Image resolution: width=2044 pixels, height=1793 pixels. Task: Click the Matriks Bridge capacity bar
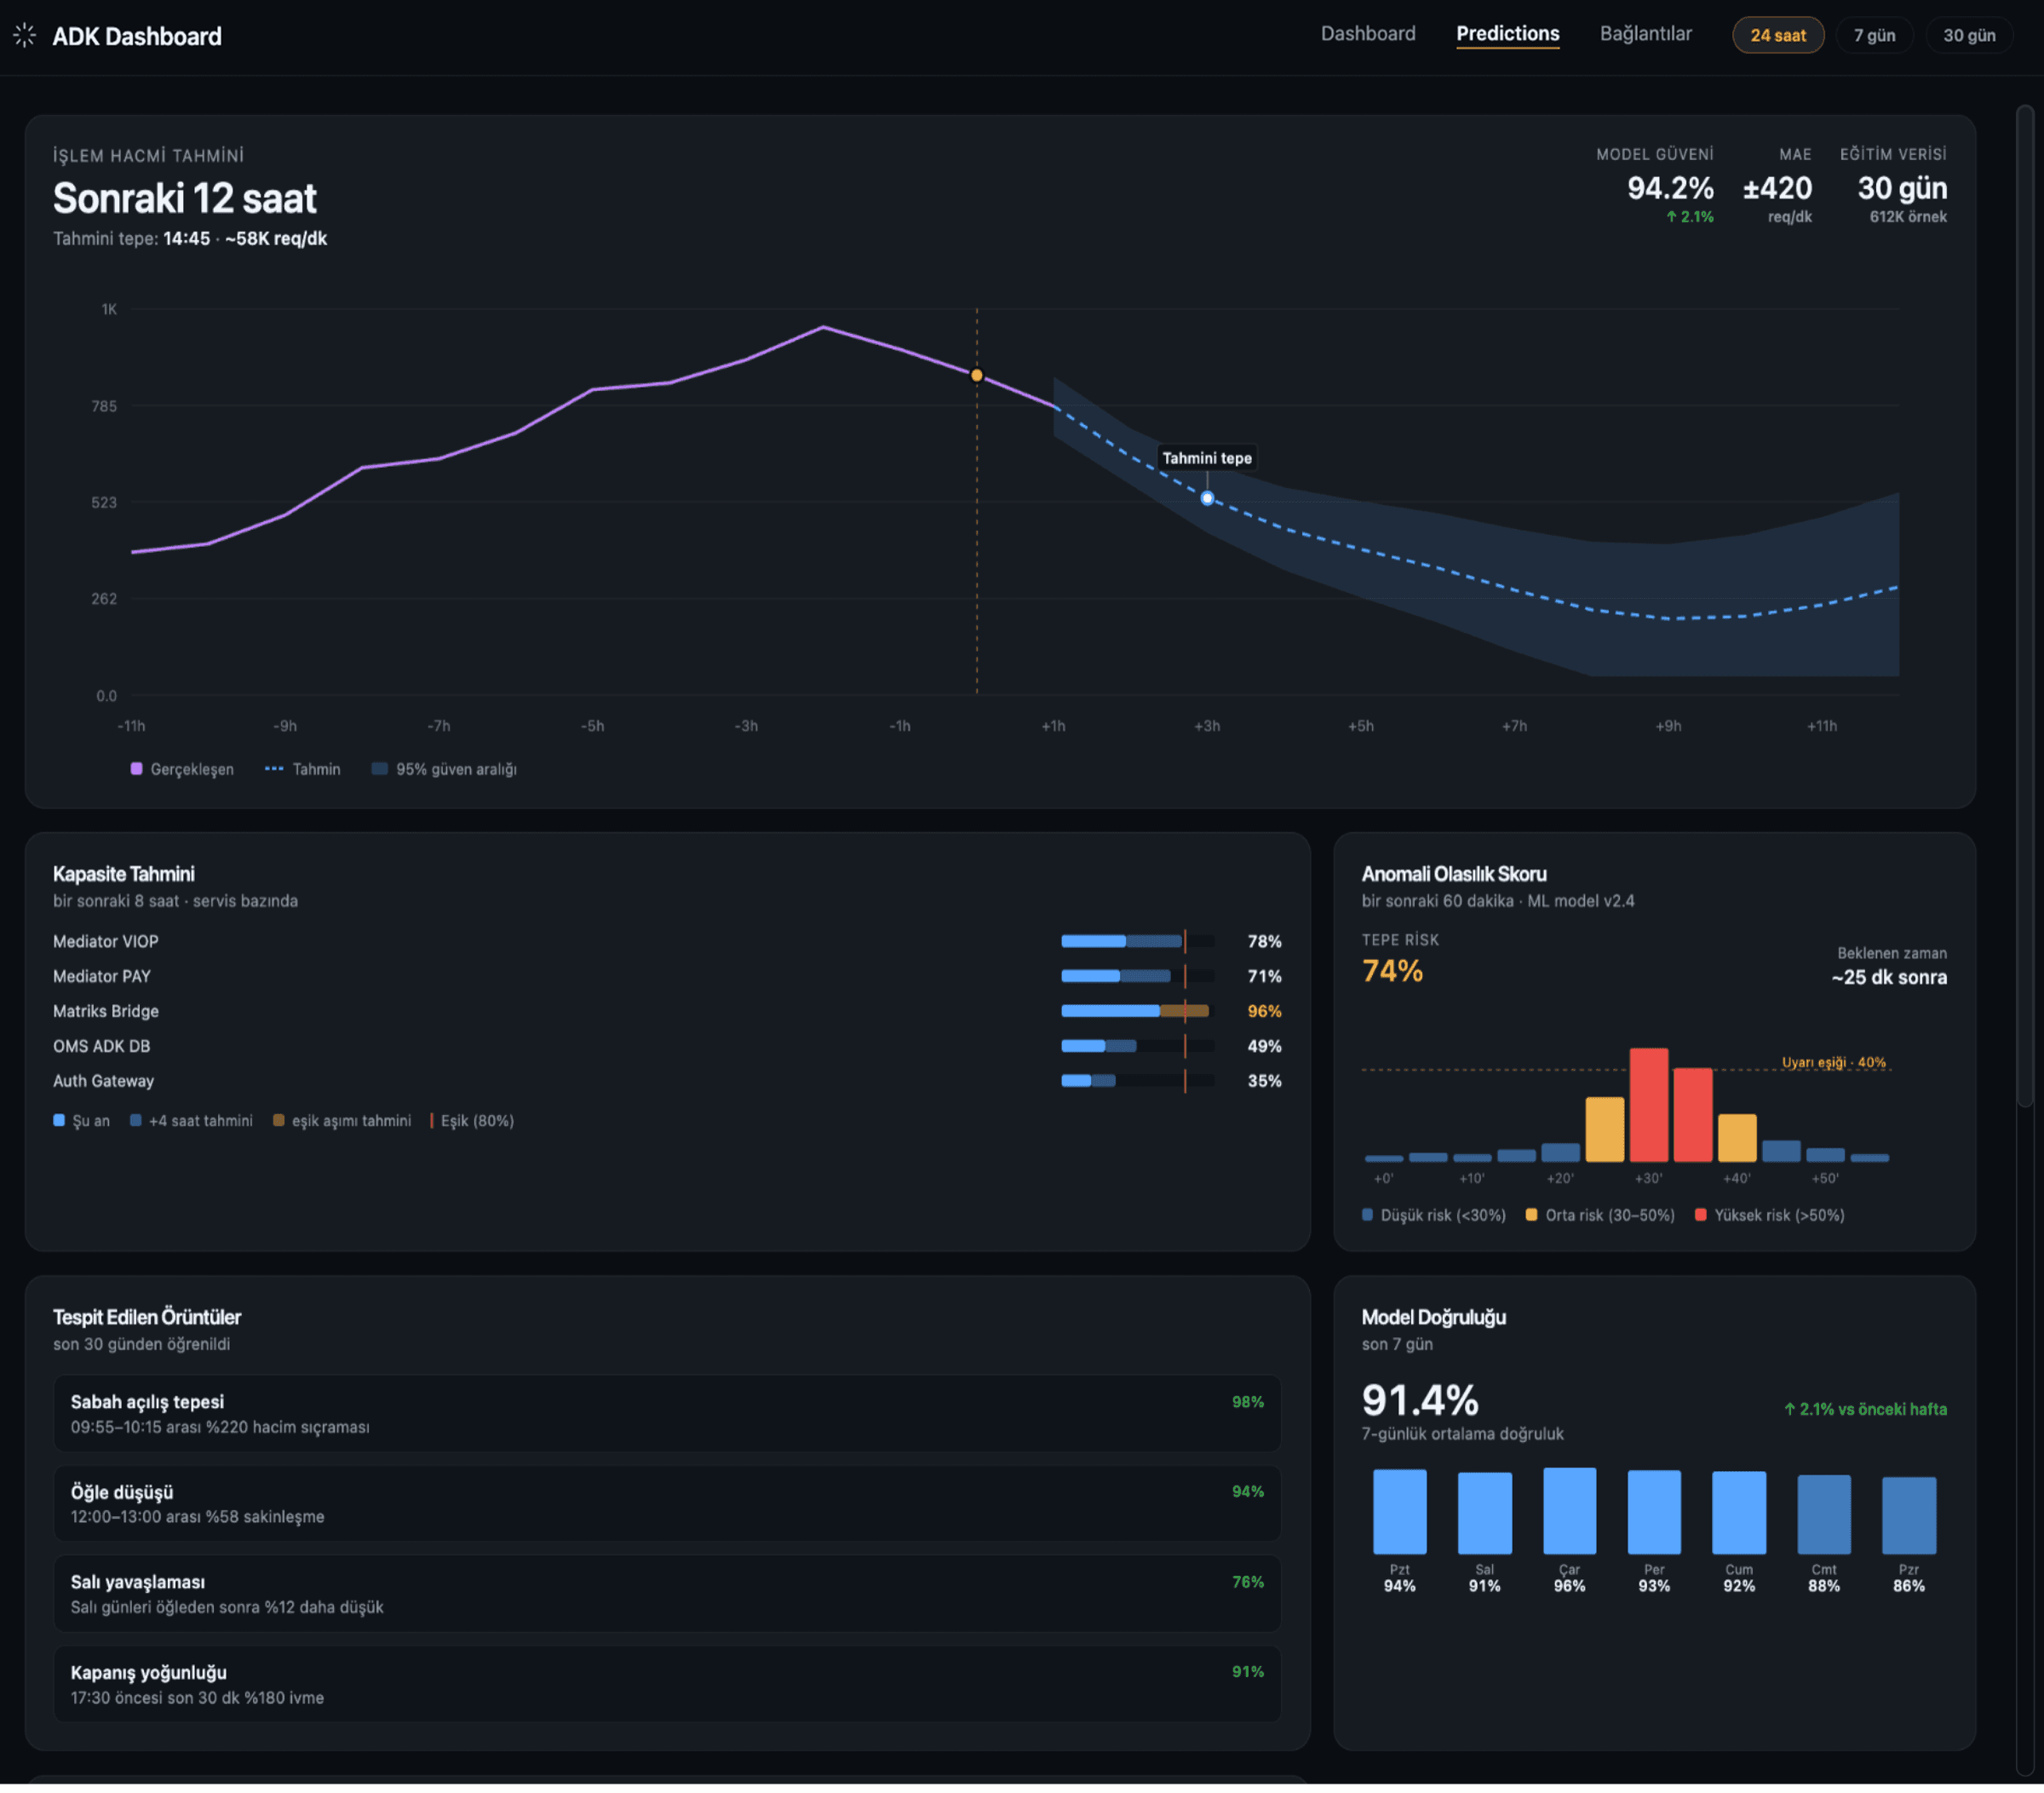(x=1137, y=1011)
